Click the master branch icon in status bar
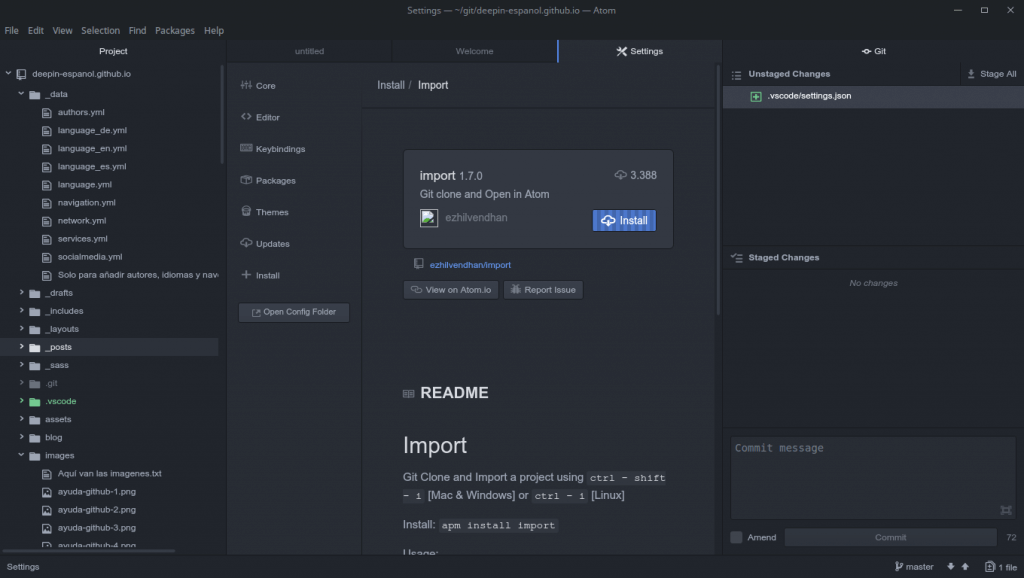The height and width of the screenshot is (578, 1024). click(x=899, y=566)
